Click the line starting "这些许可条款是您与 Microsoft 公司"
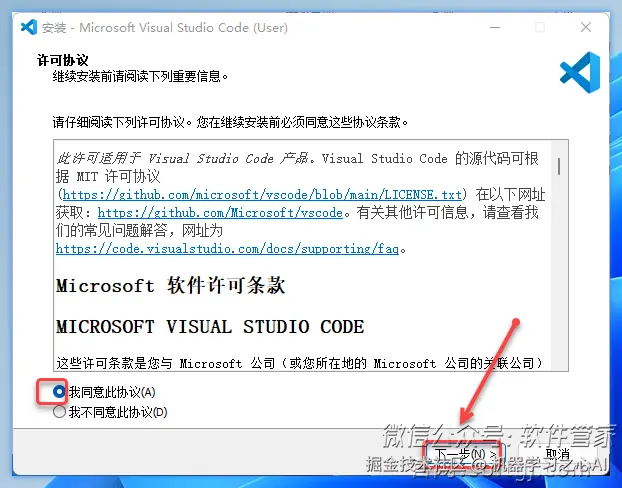 tap(299, 363)
